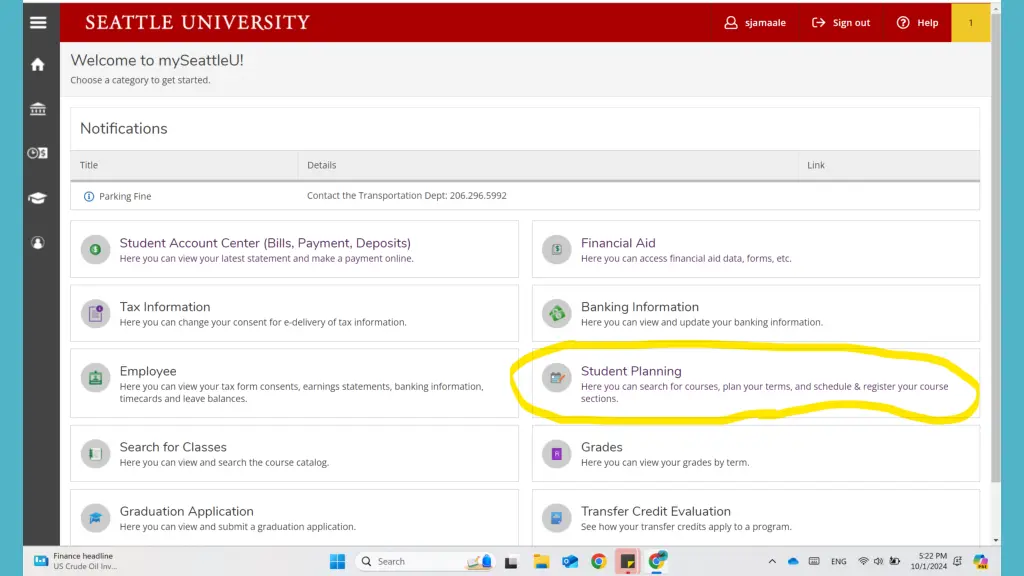Click the Transfer Credit Evaluation icon
The image size is (1024, 576).
[556, 517]
